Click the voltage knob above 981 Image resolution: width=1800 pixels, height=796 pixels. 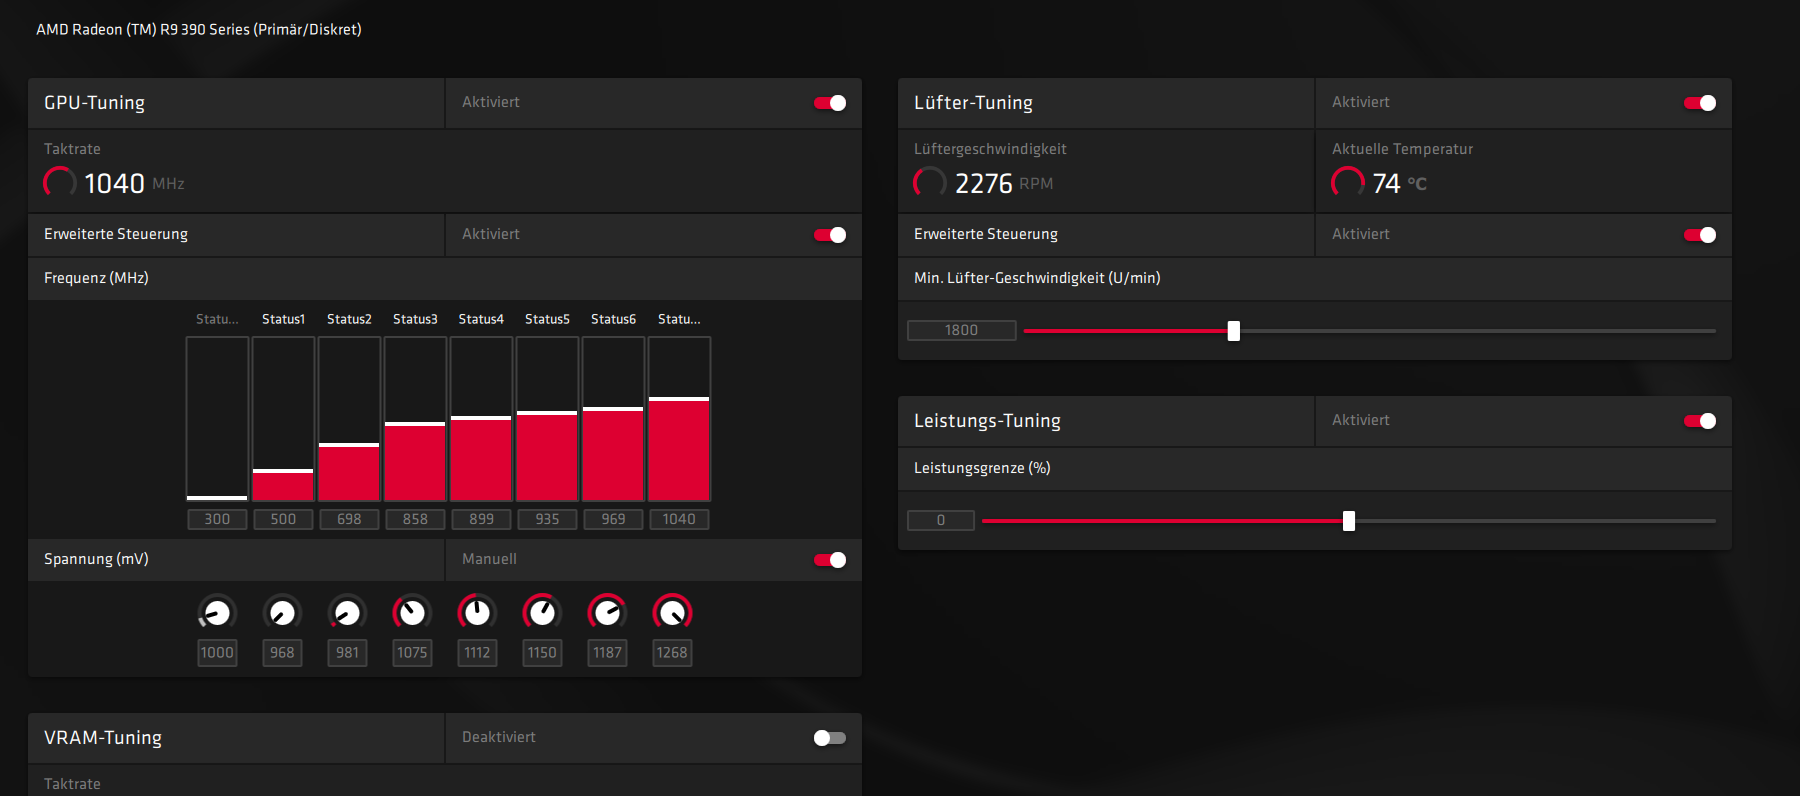tap(347, 613)
